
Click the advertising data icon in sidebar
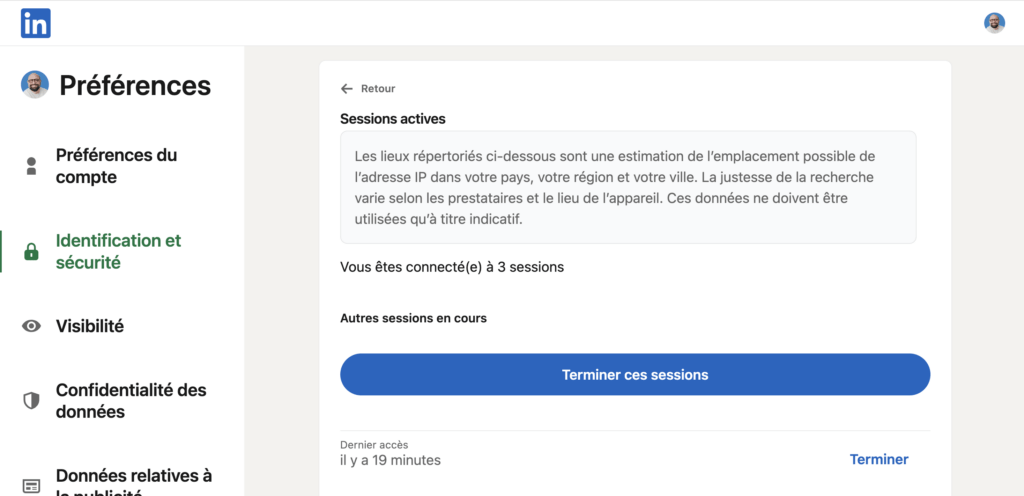(x=32, y=485)
